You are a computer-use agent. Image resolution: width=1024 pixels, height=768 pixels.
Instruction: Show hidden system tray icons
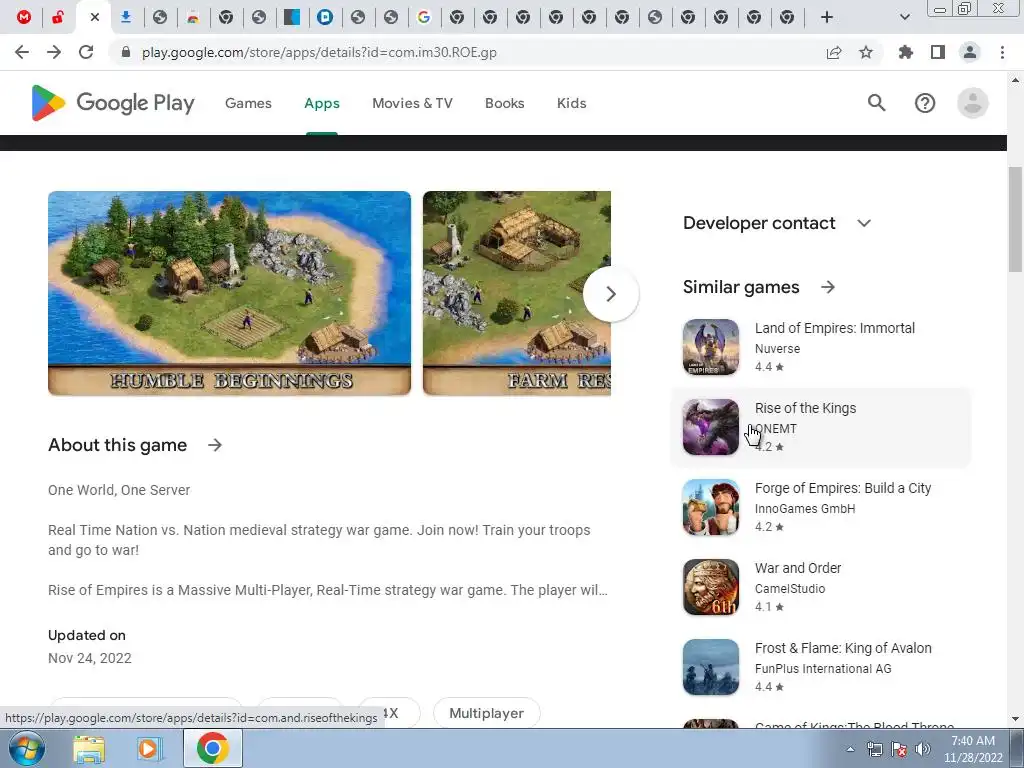[x=850, y=749]
